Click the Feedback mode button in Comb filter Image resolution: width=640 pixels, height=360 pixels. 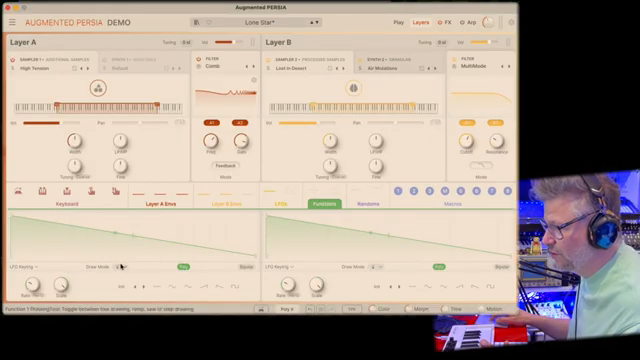(225, 166)
